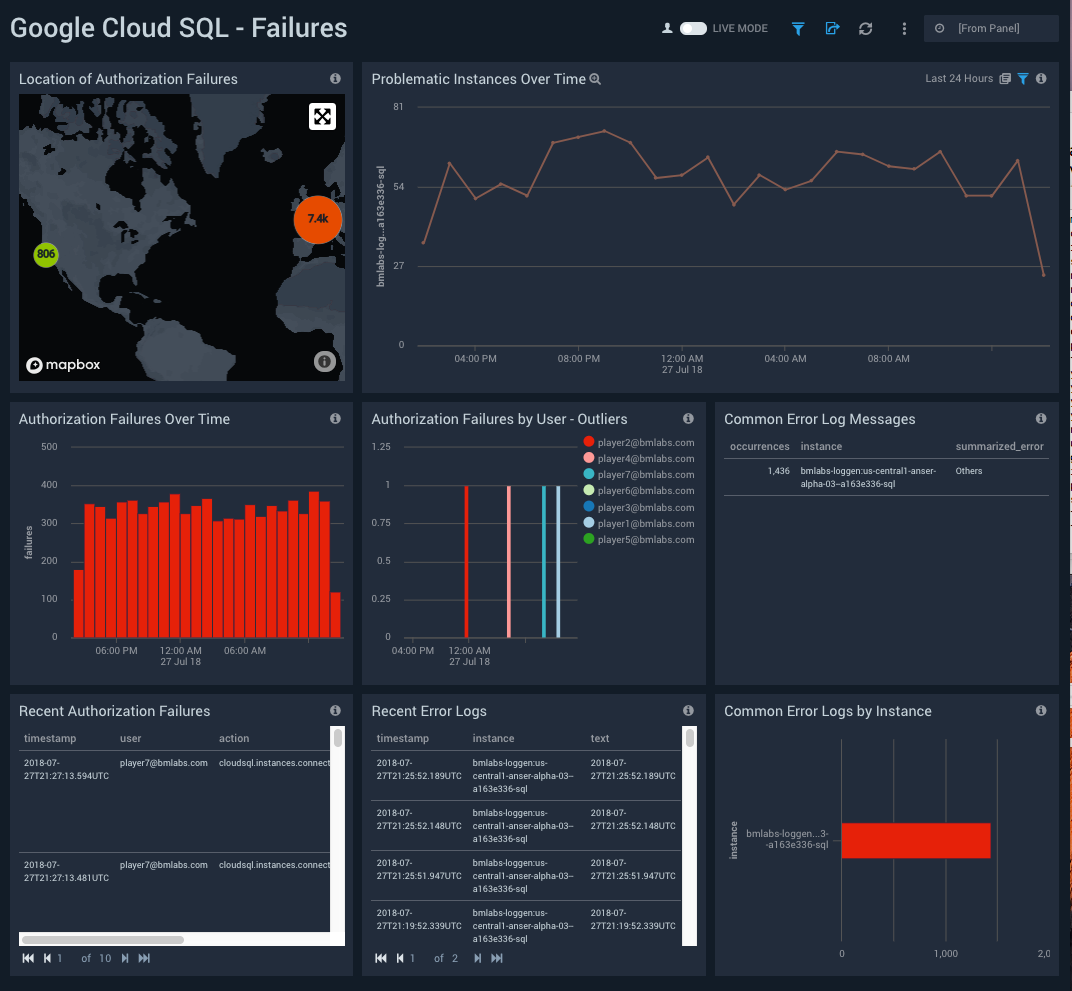1072x991 pixels.
Task: Open the [From Panel] time range selector
Action: (x=990, y=28)
